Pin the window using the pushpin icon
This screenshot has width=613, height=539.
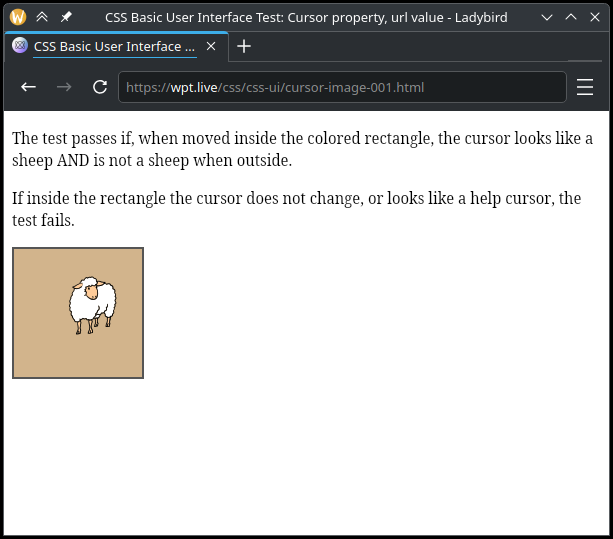66,17
